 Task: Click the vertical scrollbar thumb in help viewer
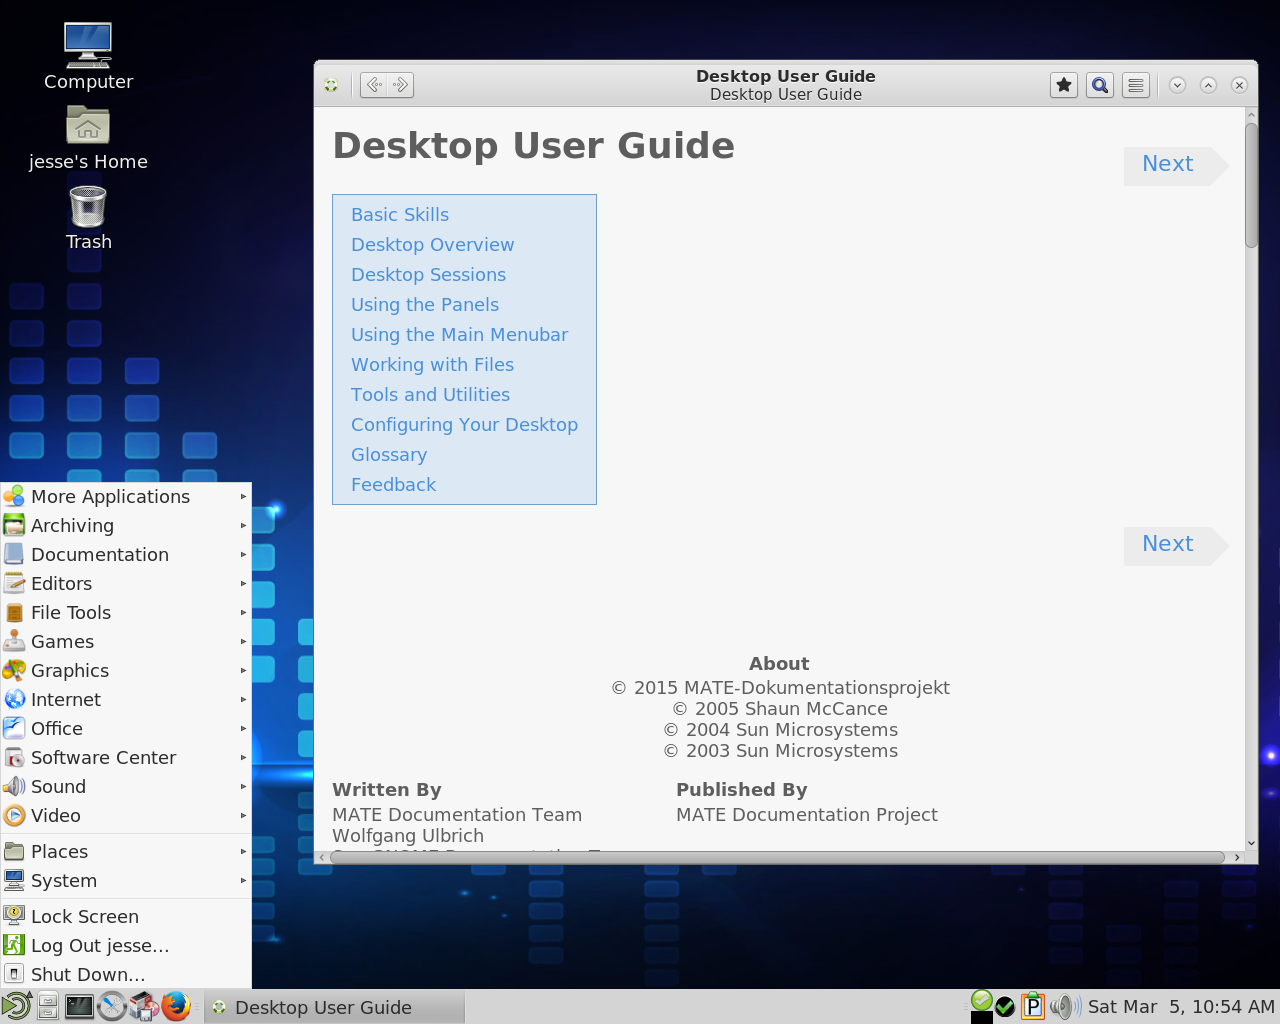pos(1251,185)
